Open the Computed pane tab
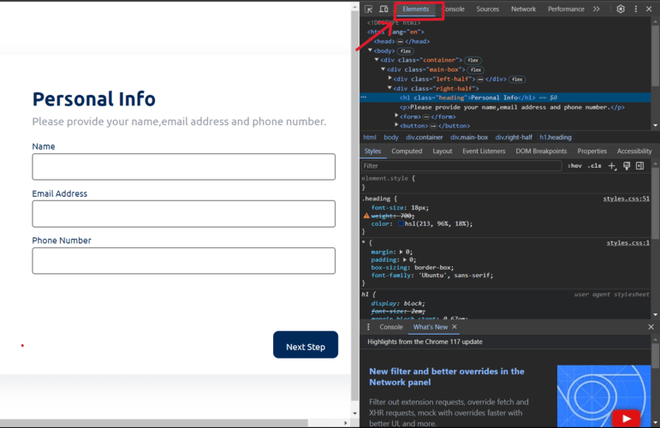Screen dimensions: 660x428 tap(407, 151)
